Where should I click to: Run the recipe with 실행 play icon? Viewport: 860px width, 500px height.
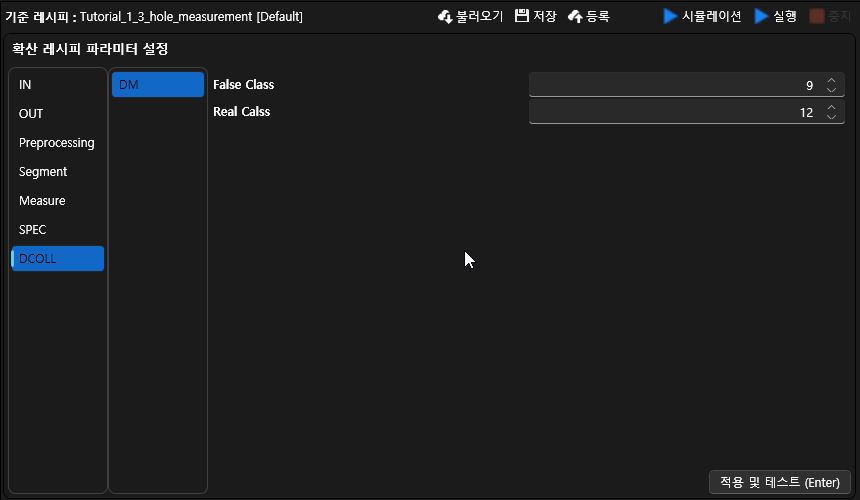(x=762, y=17)
